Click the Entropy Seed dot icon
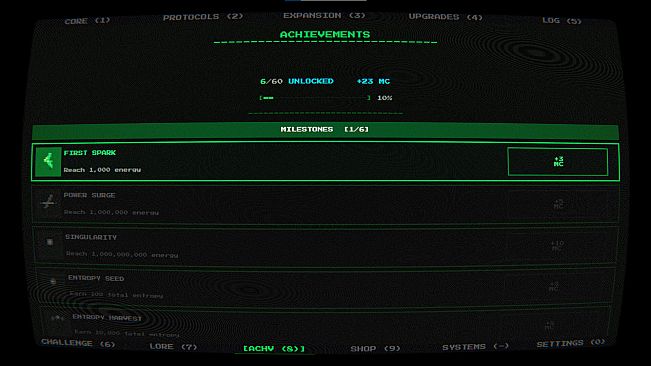 pyautogui.click(x=53, y=282)
